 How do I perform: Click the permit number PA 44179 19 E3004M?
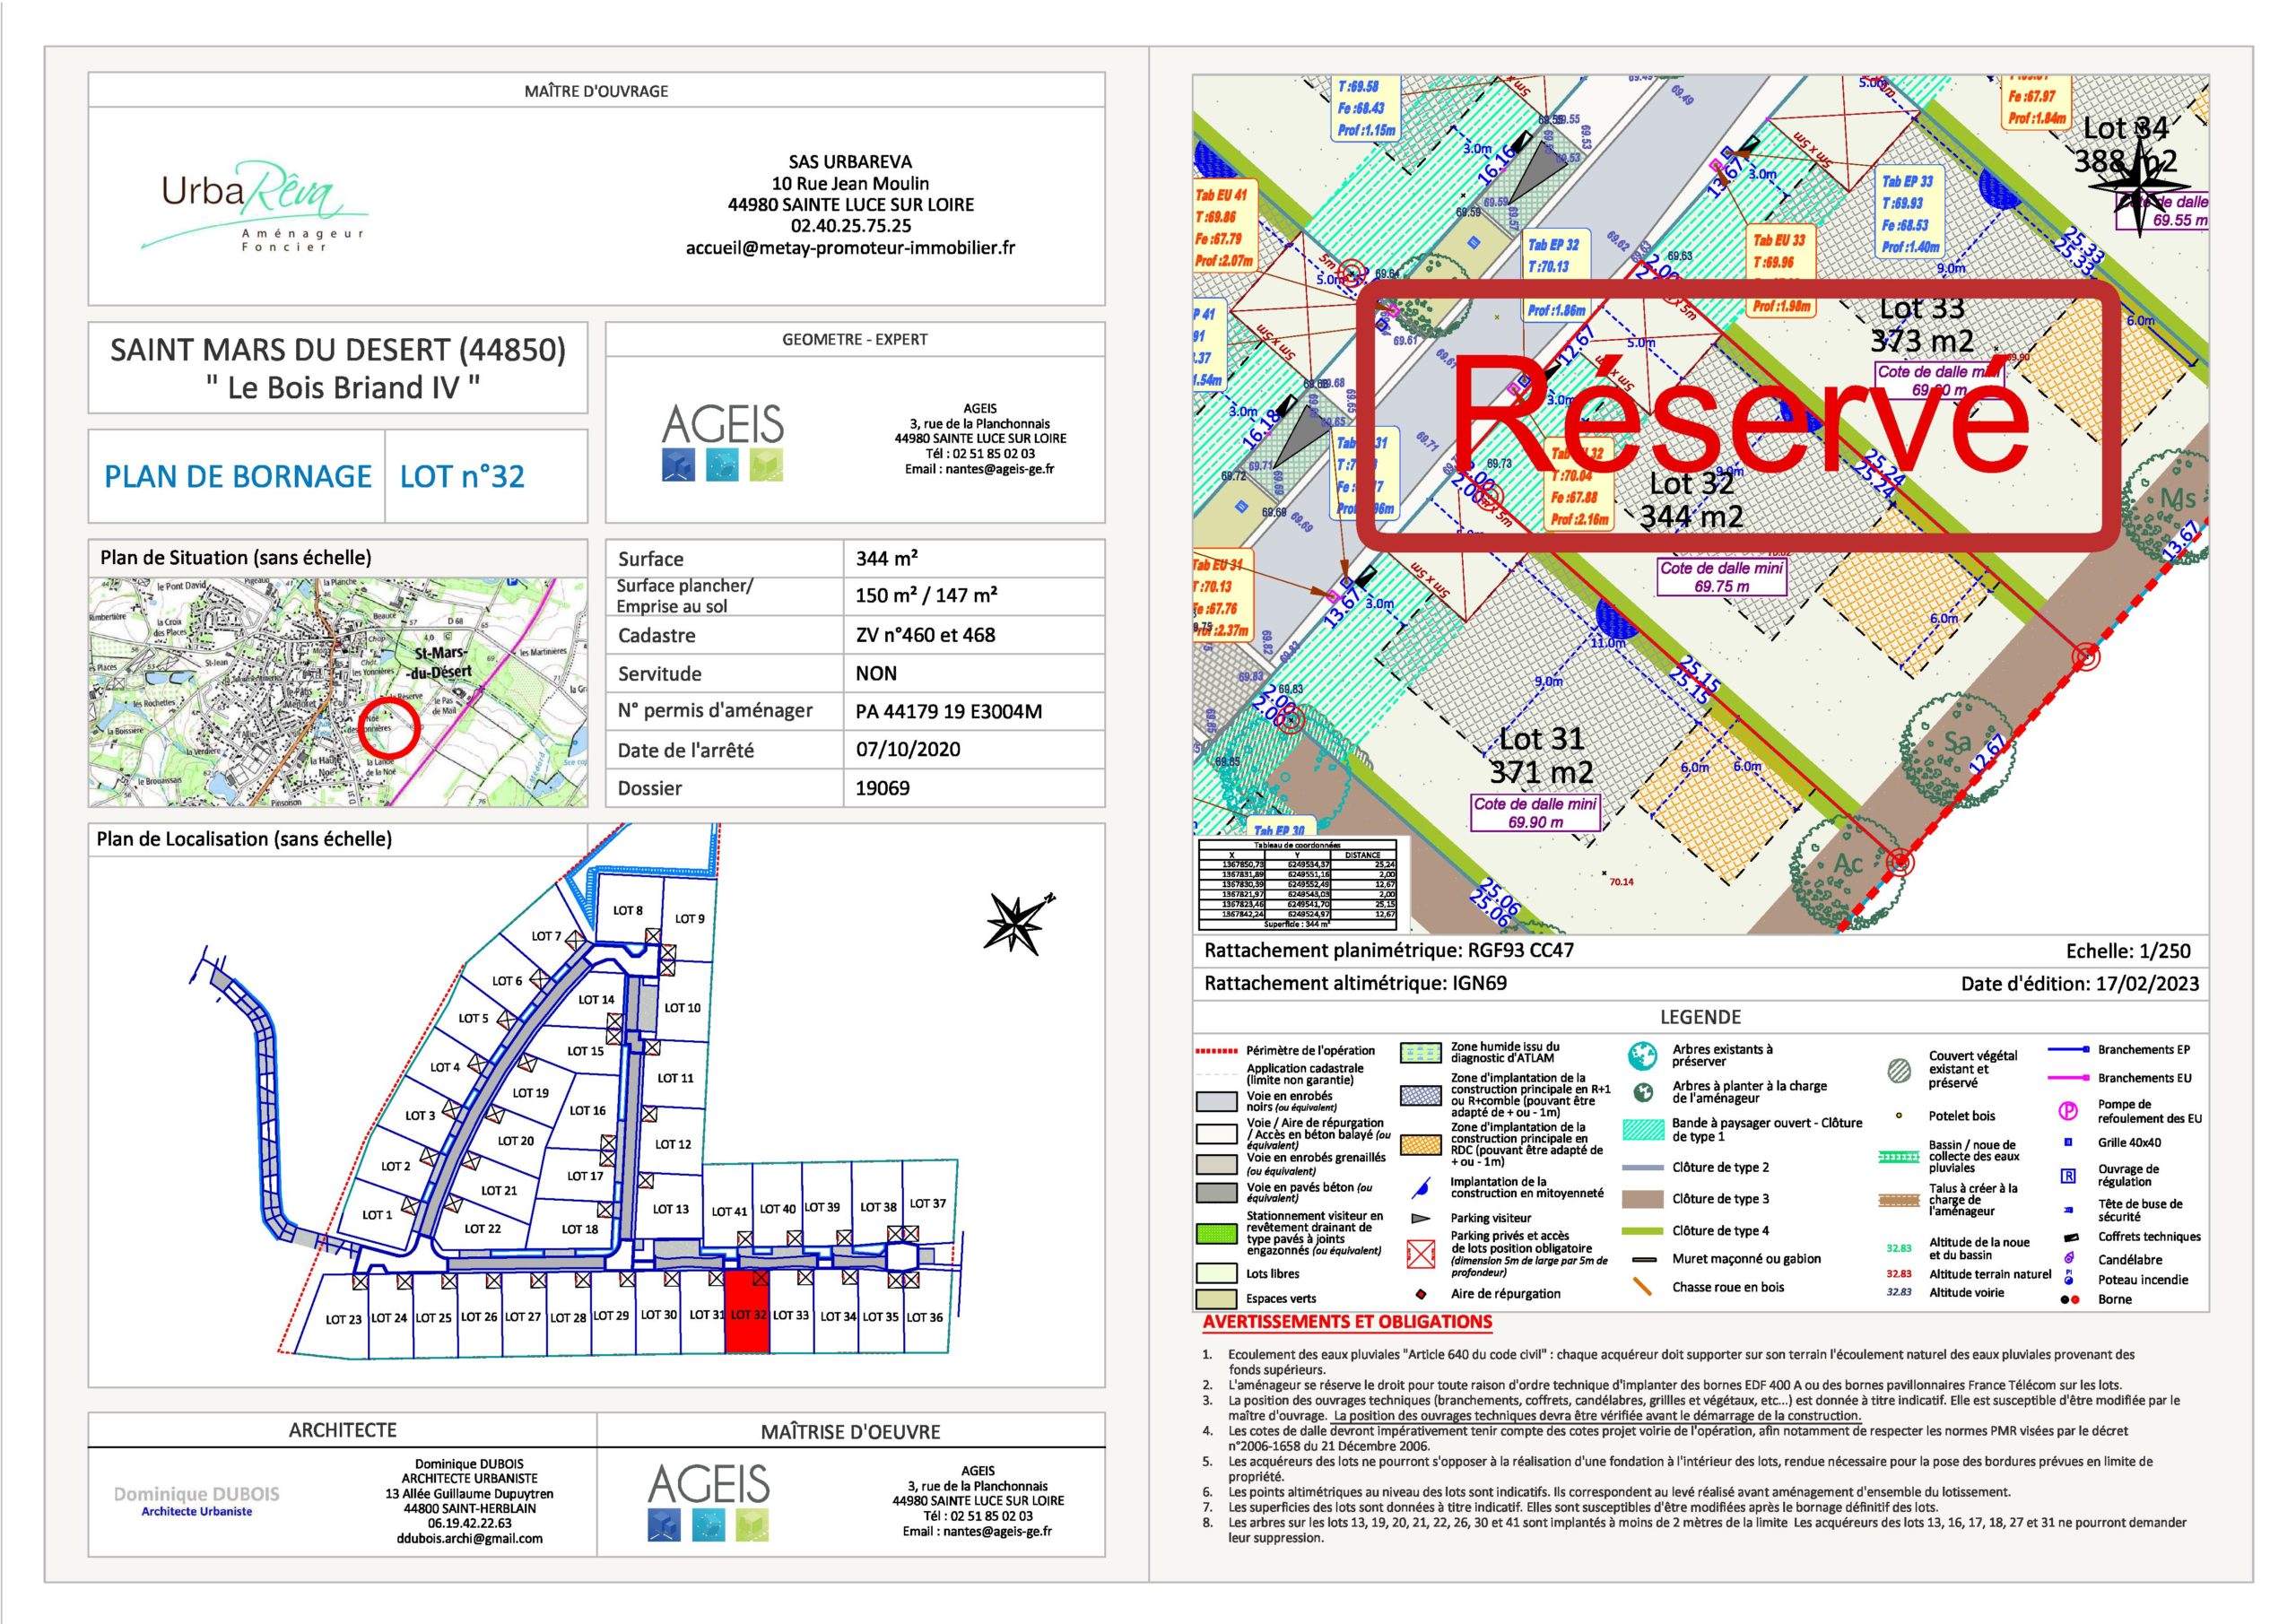click(948, 712)
